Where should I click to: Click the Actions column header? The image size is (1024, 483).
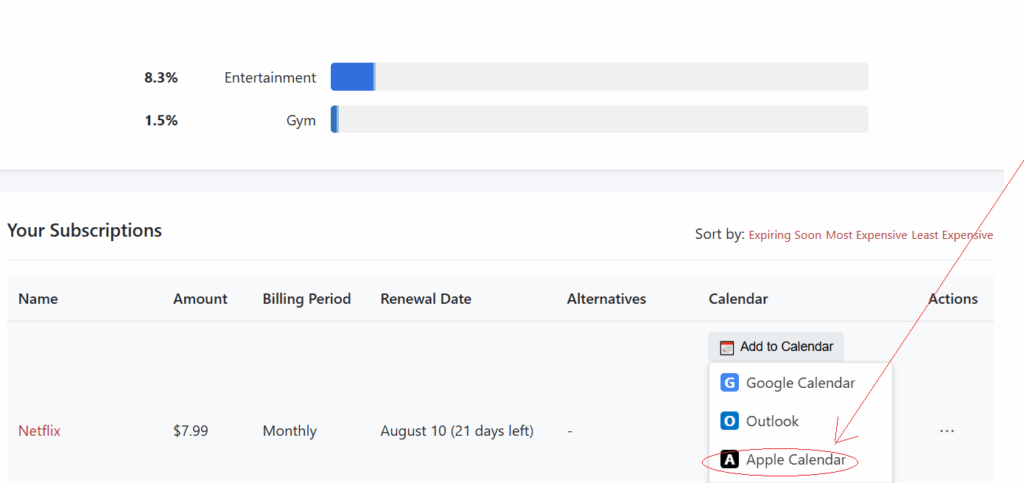(952, 299)
